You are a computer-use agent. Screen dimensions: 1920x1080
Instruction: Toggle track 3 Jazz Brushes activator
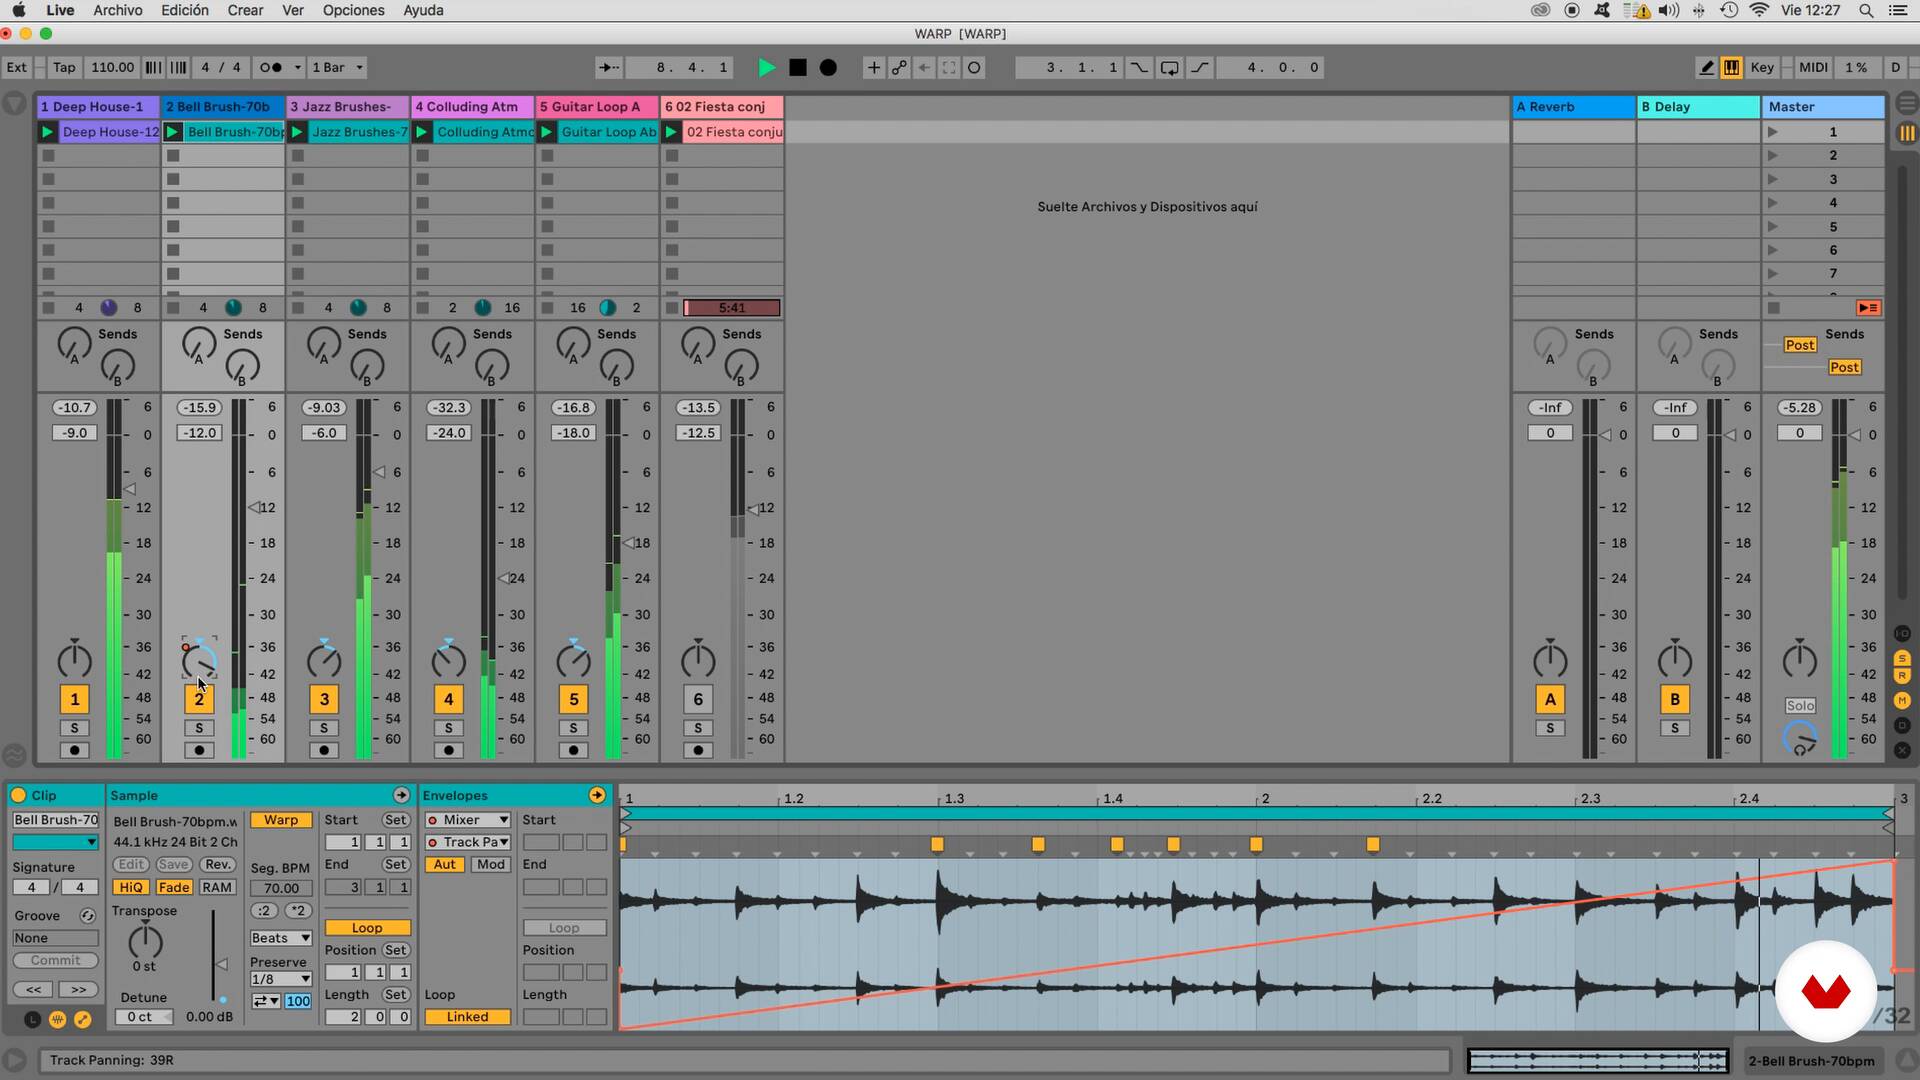click(x=324, y=699)
